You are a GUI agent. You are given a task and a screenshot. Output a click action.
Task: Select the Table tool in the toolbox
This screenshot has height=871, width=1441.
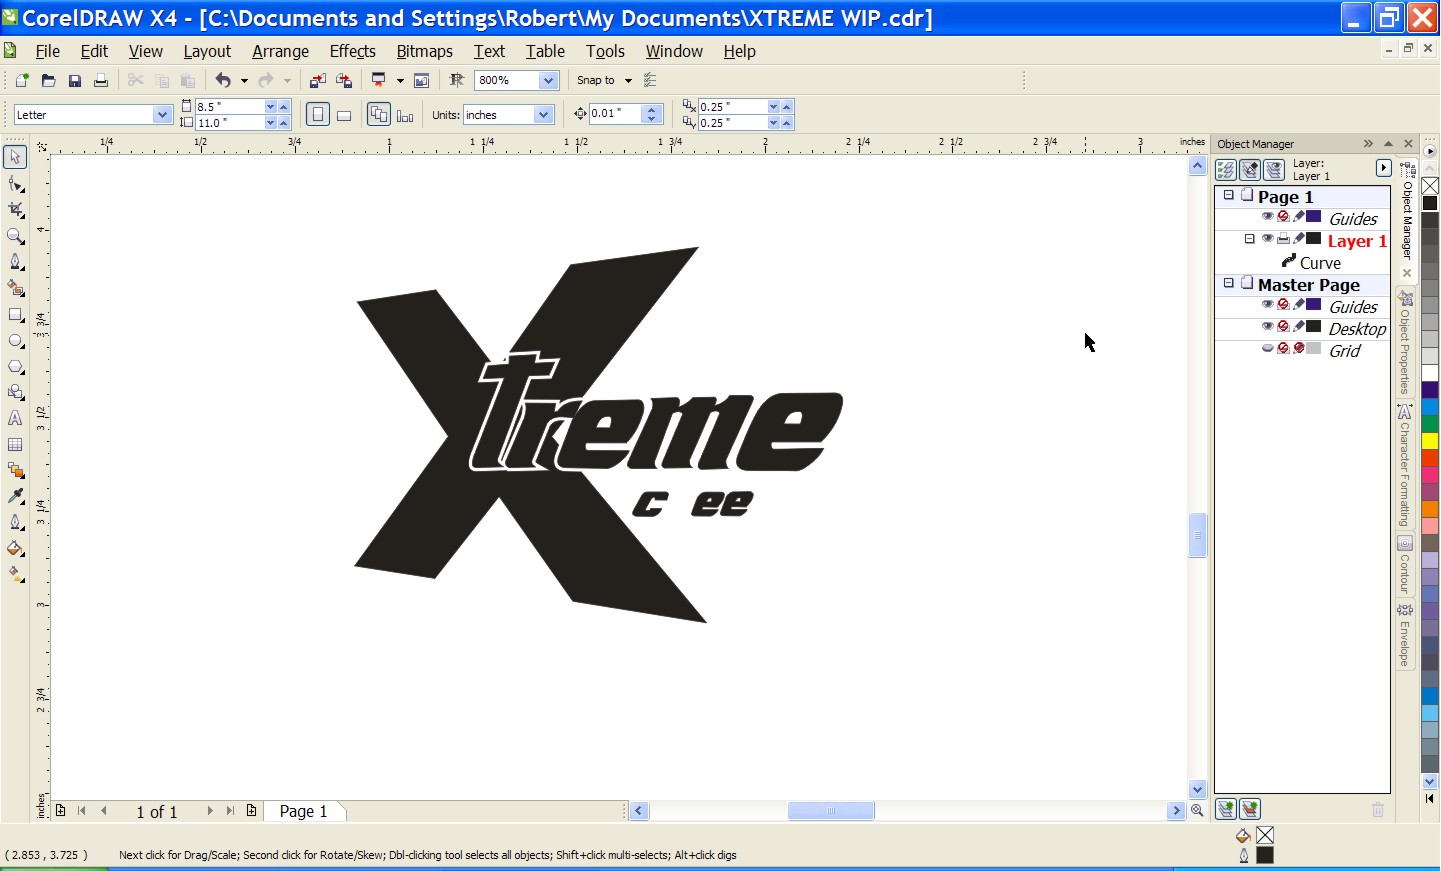click(15, 444)
